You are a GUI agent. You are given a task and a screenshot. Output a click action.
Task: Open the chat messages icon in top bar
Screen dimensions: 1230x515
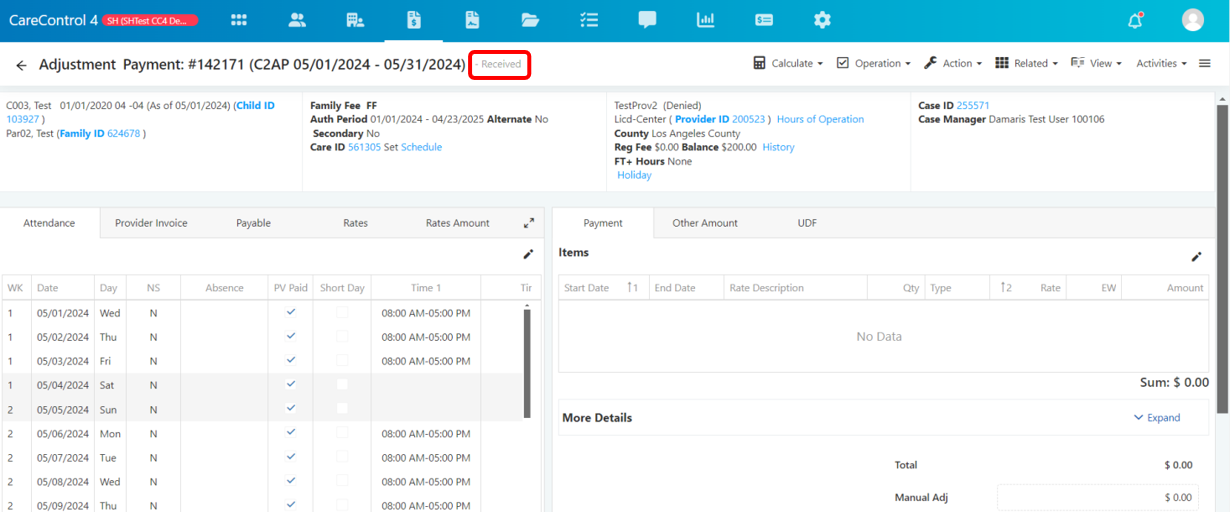(647, 19)
